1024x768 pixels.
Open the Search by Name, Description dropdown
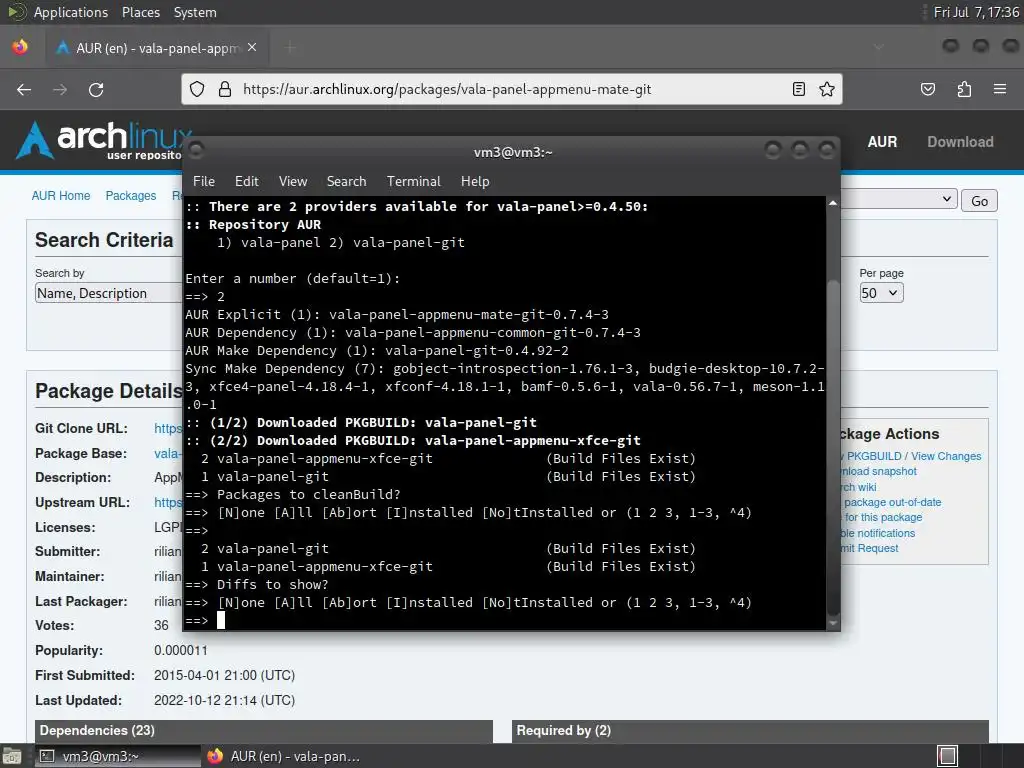pyautogui.click(x=108, y=293)
